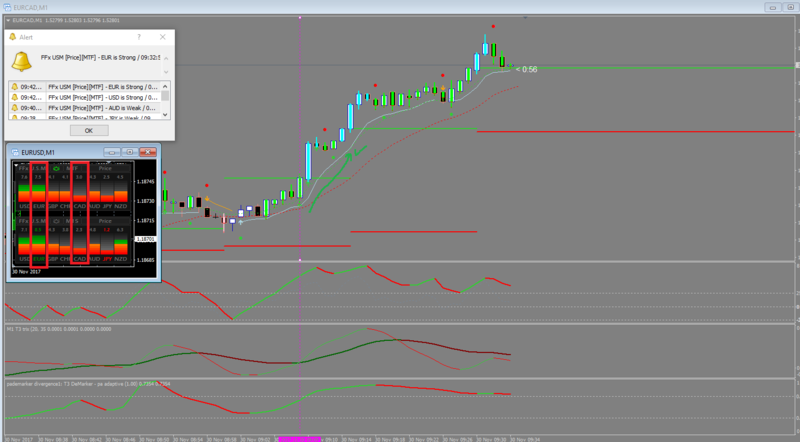Click the M15 timeframe button in the lower panel

pos(72,221)
